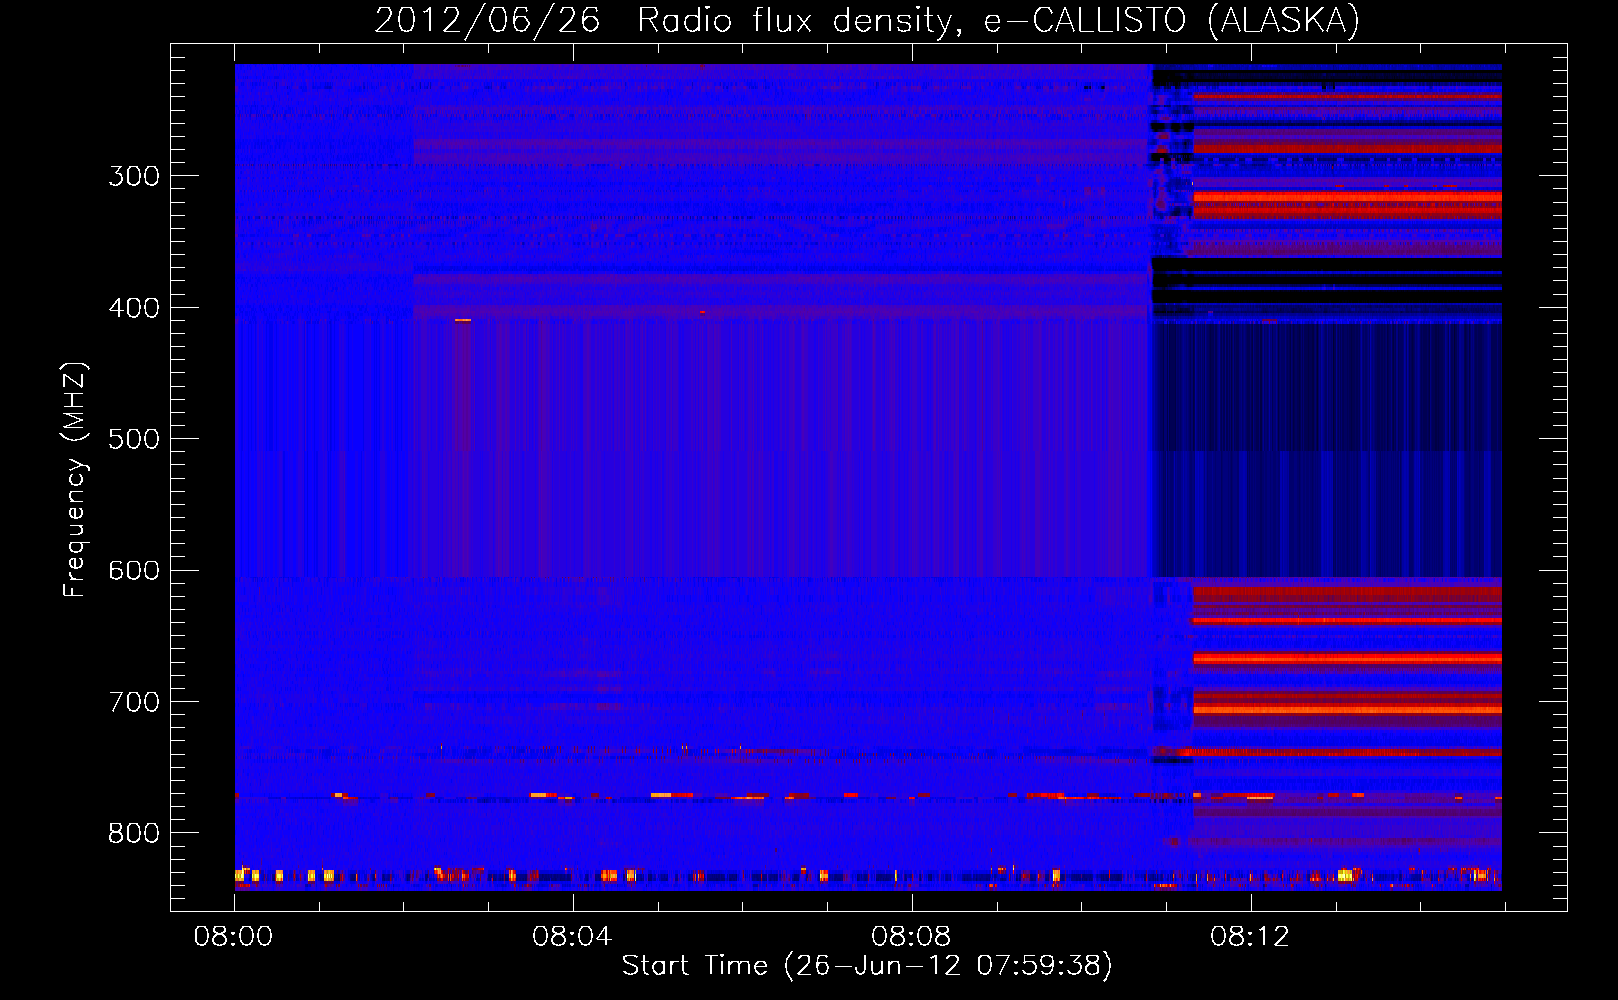Click the 700 frequency tick label
The image size is (1618, 1000).
134,702
